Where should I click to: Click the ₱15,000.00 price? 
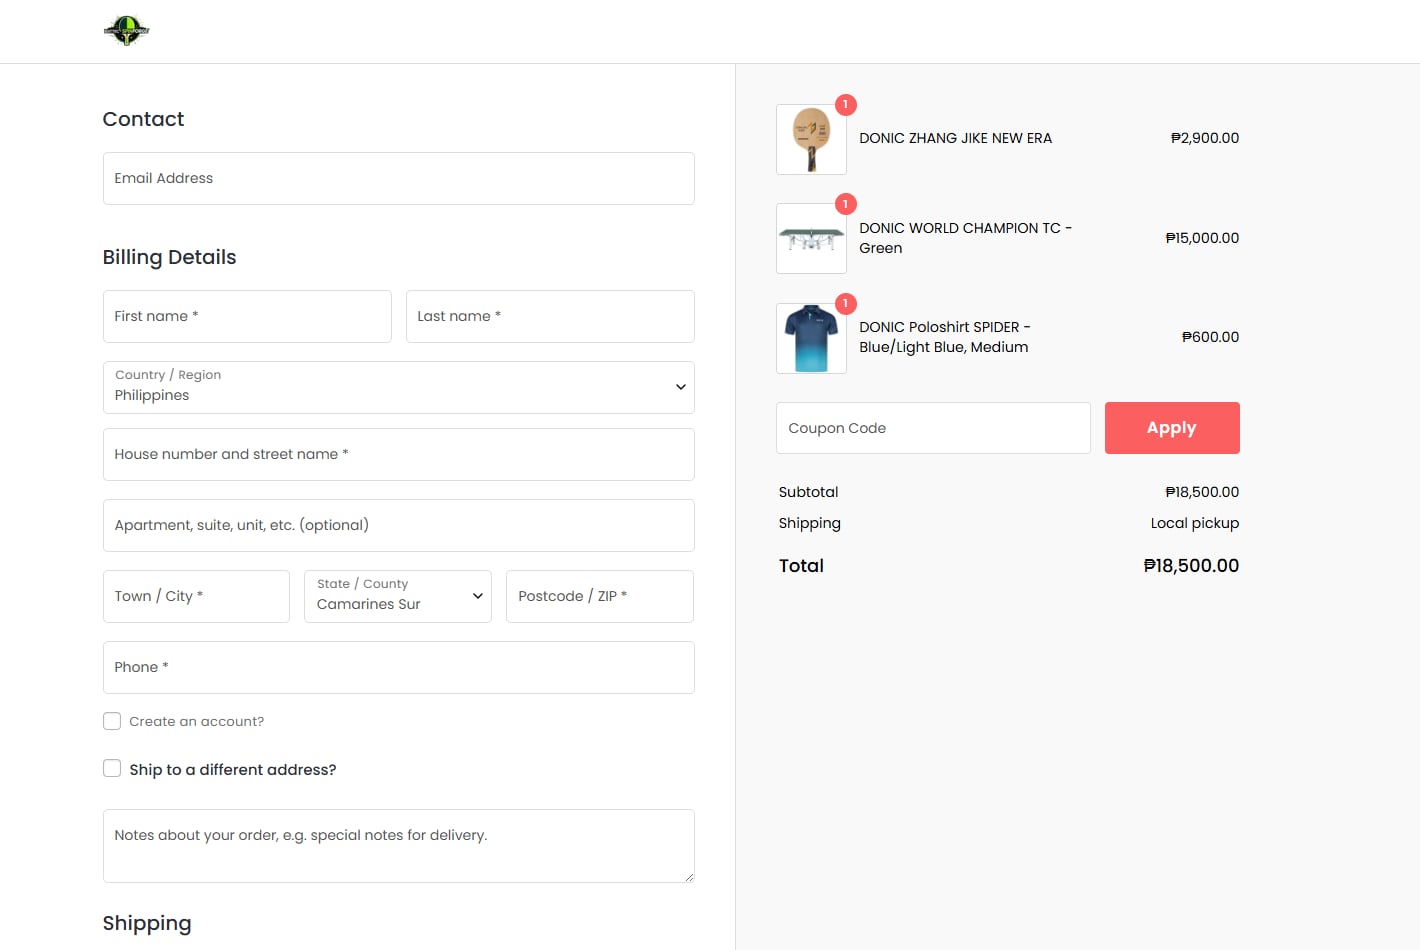1202,238
